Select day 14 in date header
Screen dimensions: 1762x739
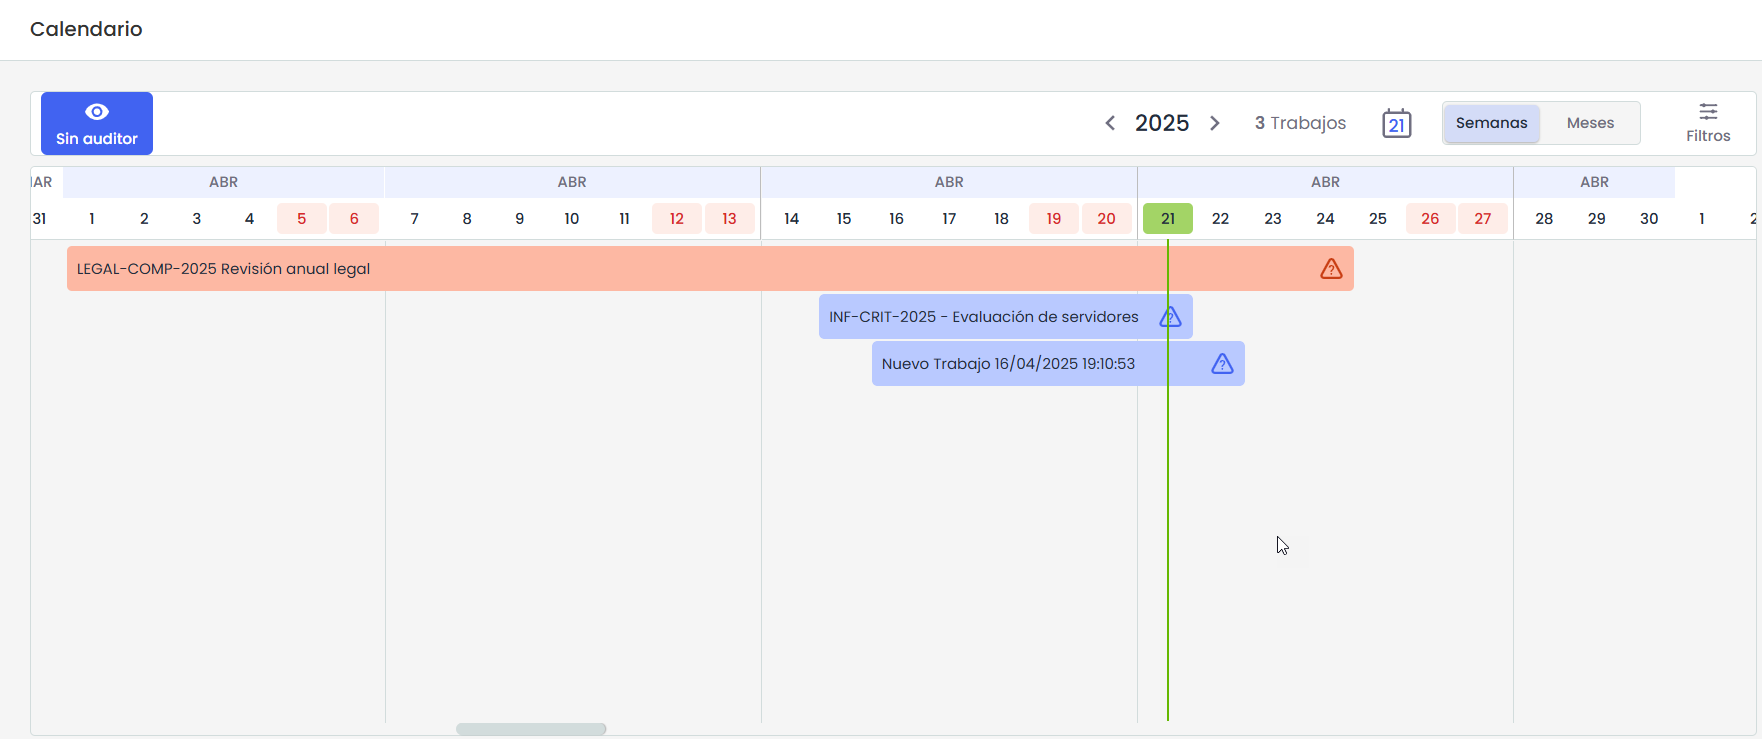(x=791, y=219)
